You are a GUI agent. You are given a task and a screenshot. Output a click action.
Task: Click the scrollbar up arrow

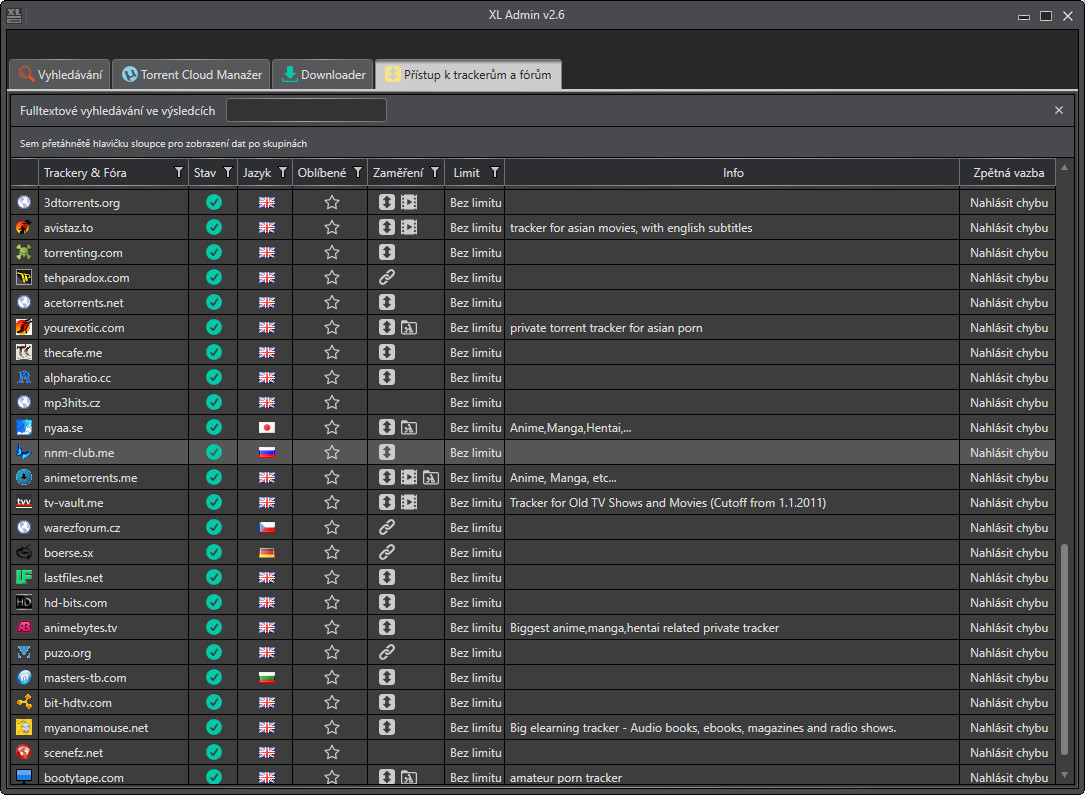pyautogui.click(x=1064, y=167)
